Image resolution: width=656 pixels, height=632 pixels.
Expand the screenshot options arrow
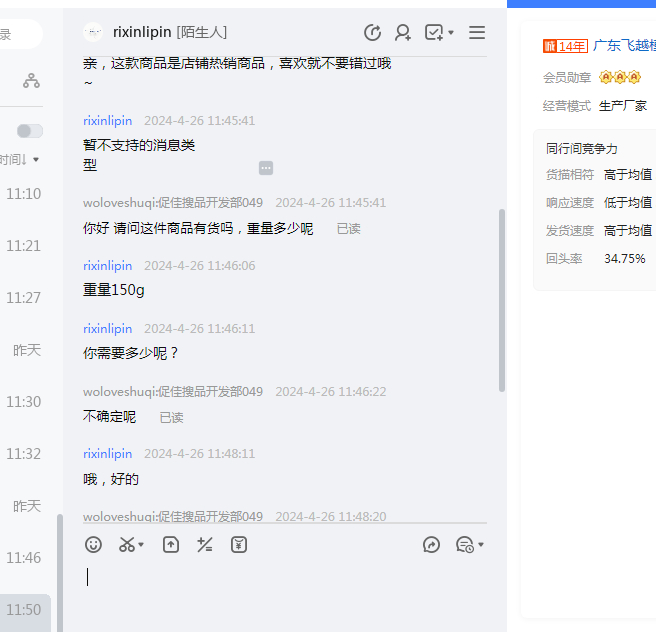coord(141,545)
